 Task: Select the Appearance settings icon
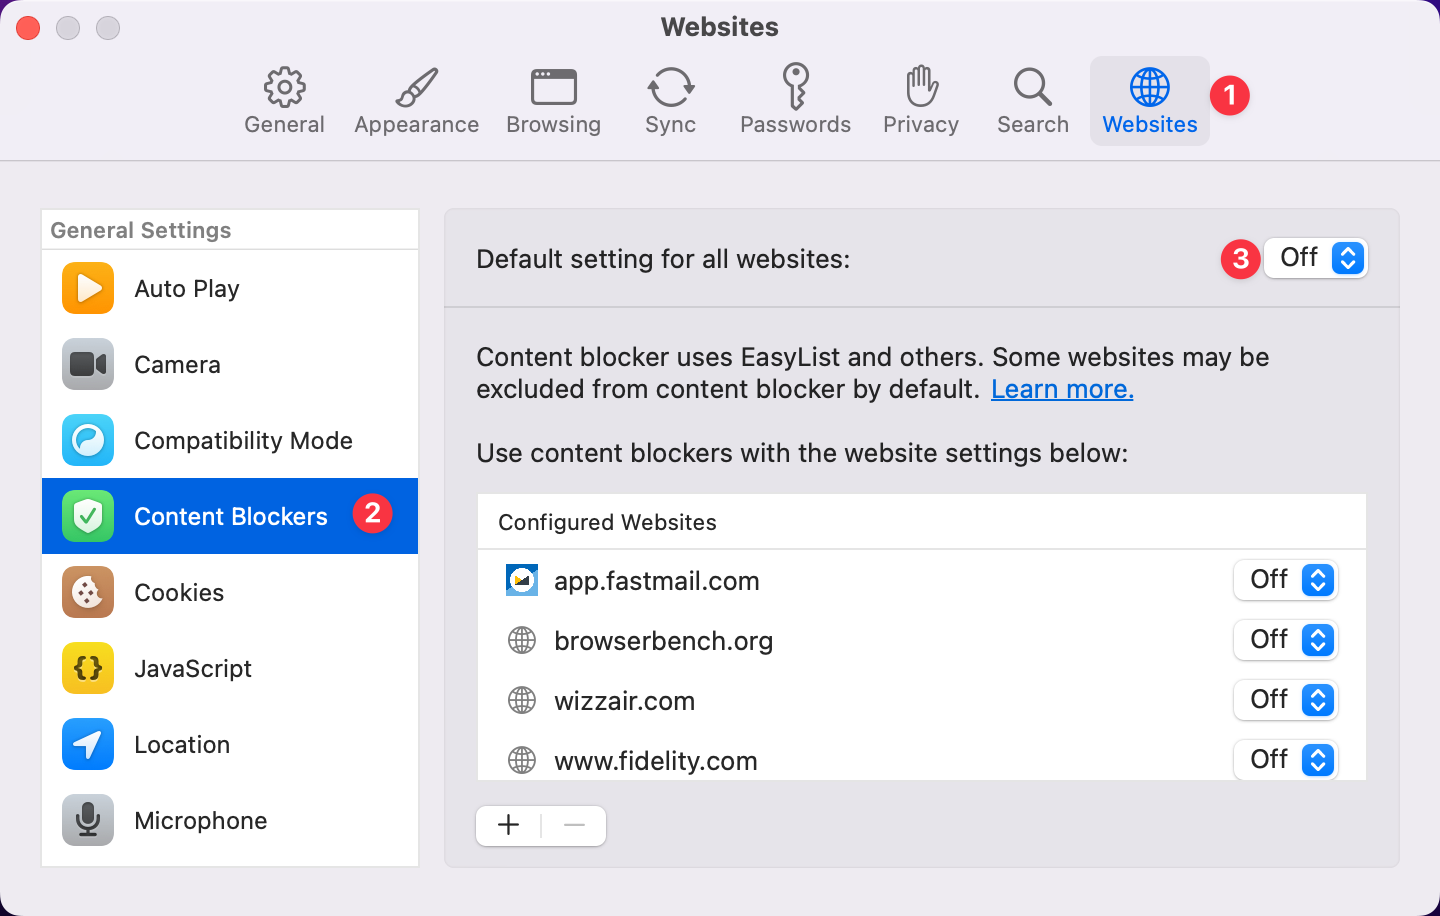[x=416, y=99]
